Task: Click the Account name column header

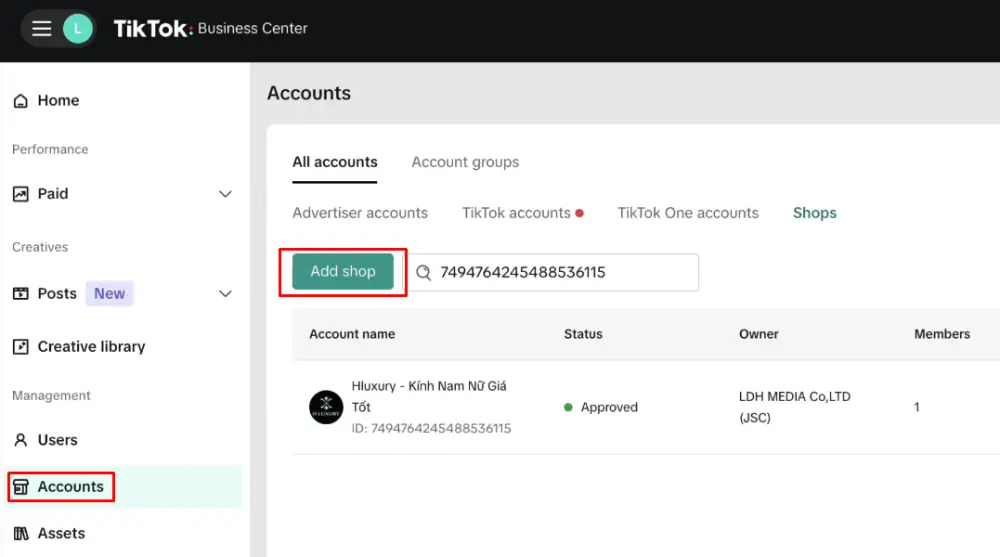Action: pyautogui.click(x=352, y=334)
